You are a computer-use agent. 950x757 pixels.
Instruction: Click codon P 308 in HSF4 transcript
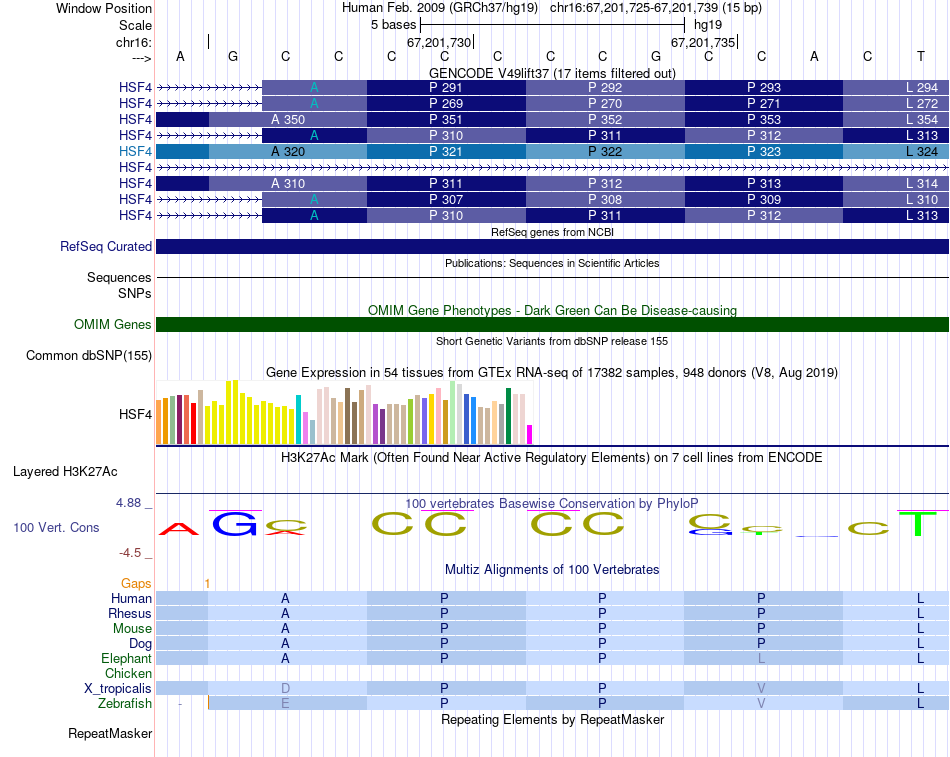[605, 199]
